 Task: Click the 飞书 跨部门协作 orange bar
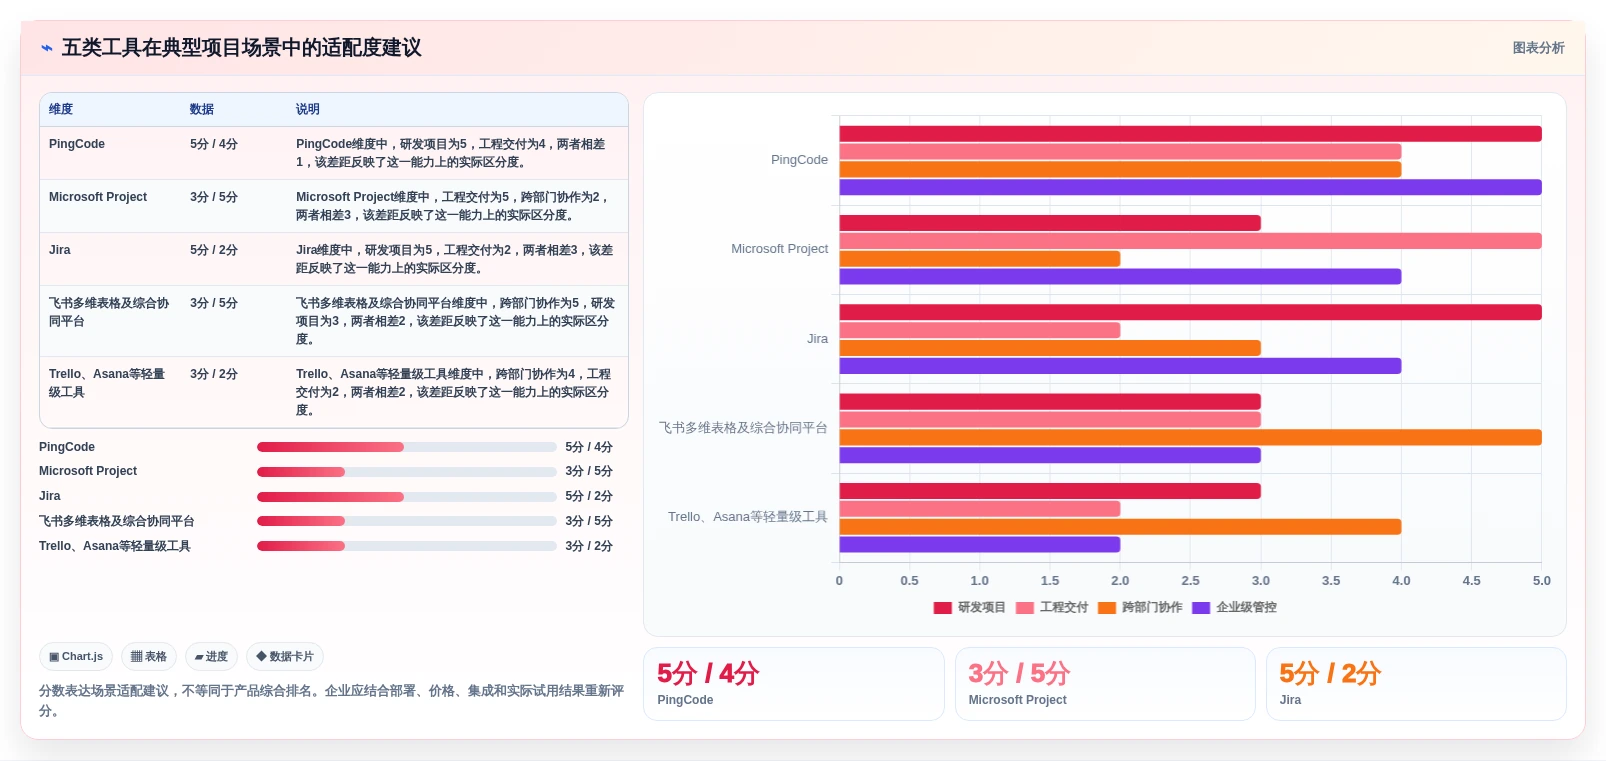coord(1190,437)
